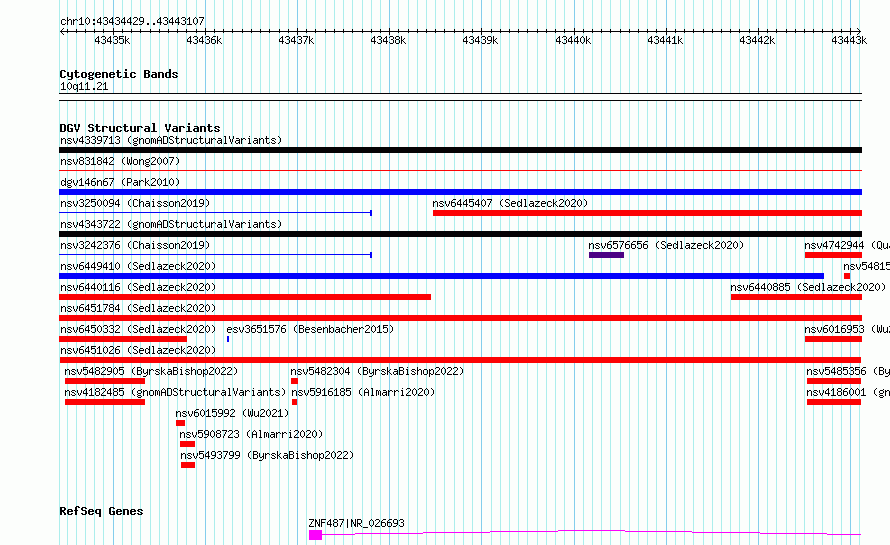Click the nsv6015992 (Wu2021) red marker
890x545 pixels.
point(180,423)
